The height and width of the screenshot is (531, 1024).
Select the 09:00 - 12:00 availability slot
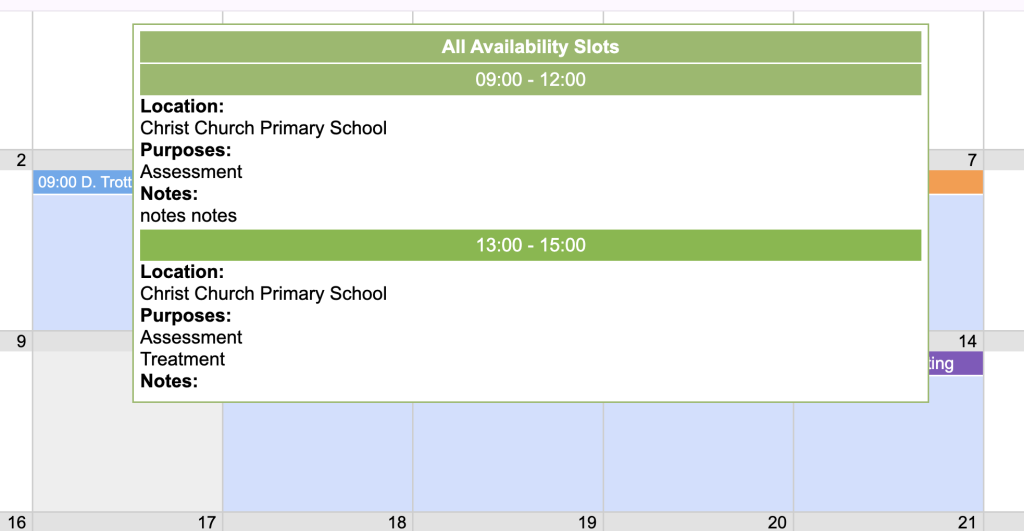(530, 80)
